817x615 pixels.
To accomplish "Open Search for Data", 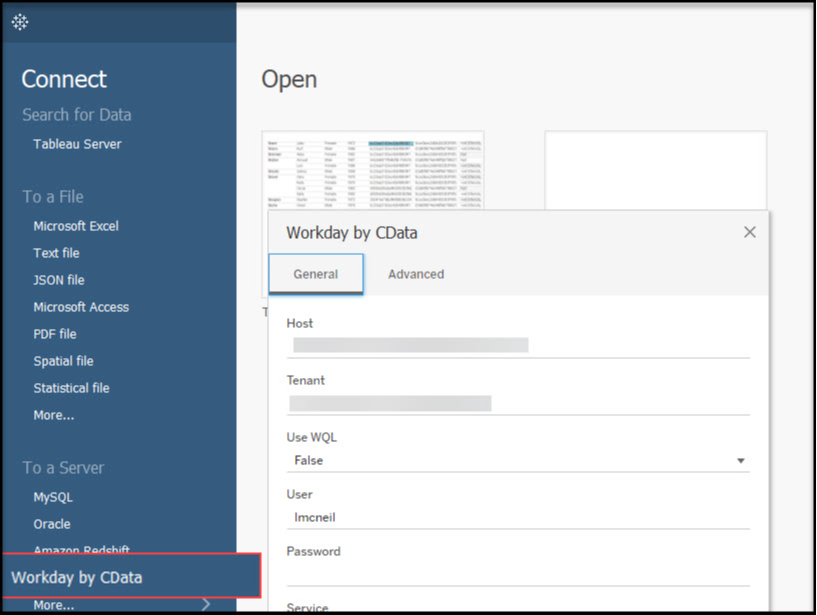I will pos(77,115).
